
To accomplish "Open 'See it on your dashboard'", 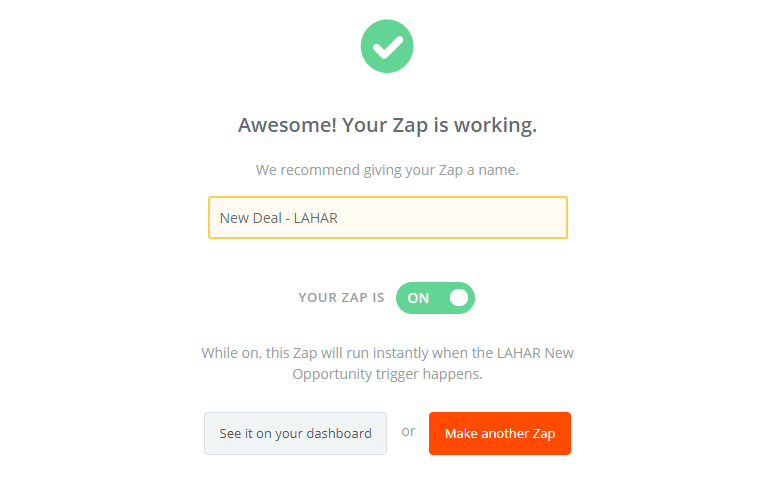I will 295,433.
